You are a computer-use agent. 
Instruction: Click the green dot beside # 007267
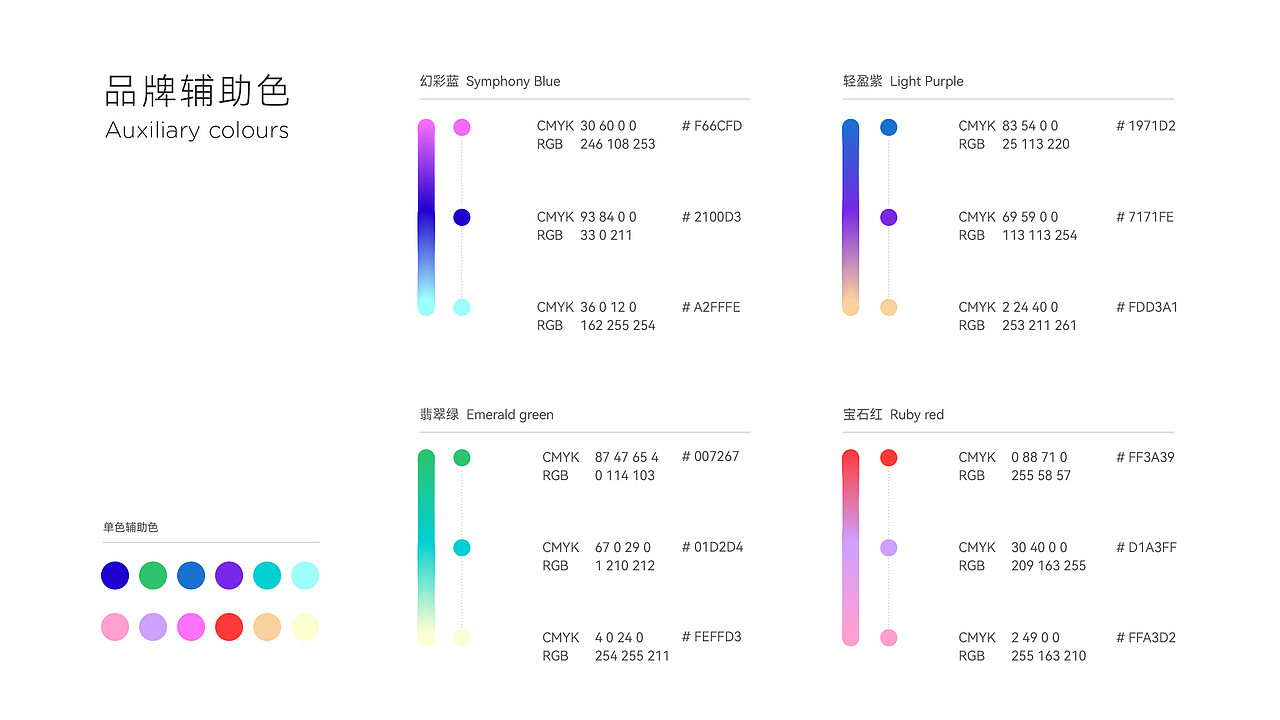pos(461,457)
